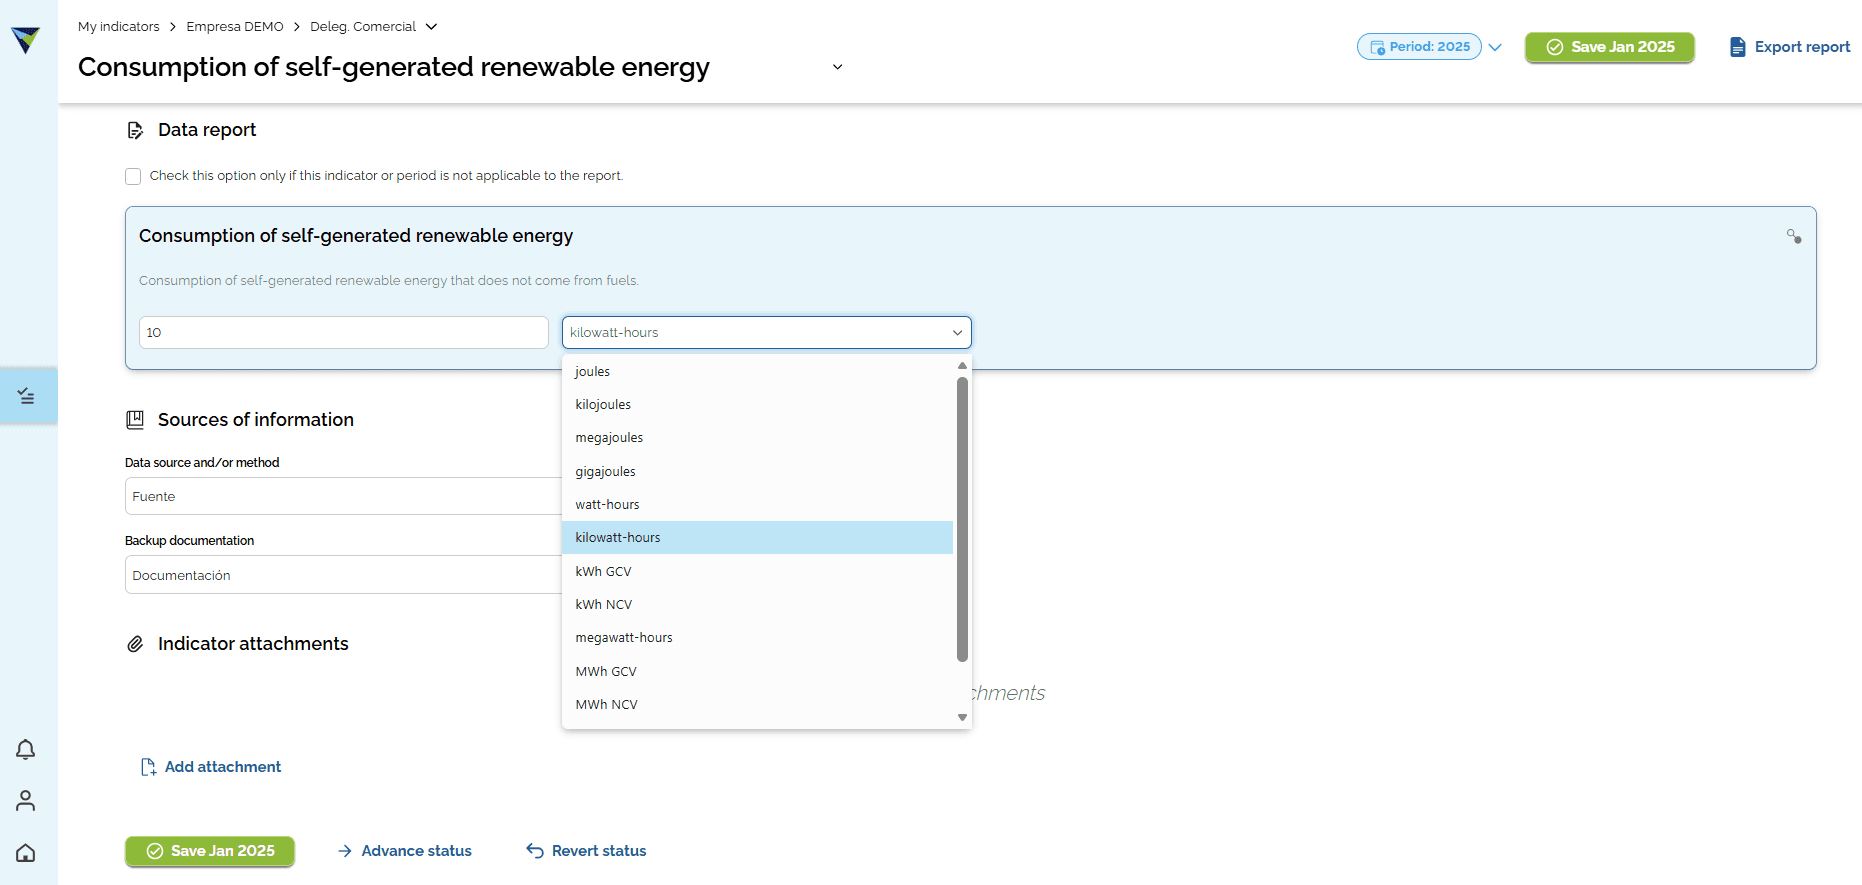Select kilojoules unit option

757,404
